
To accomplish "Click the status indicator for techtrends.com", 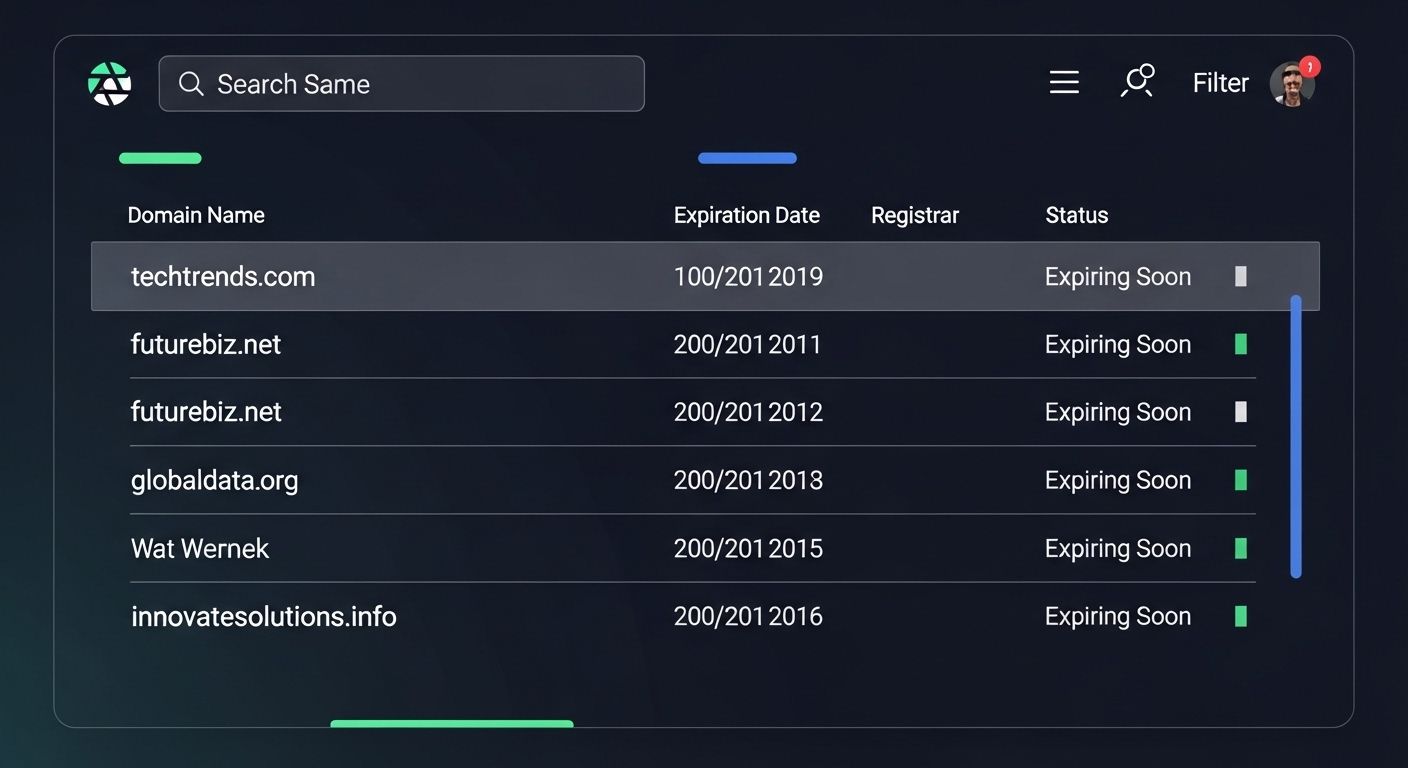I will tap(1240, 276).
